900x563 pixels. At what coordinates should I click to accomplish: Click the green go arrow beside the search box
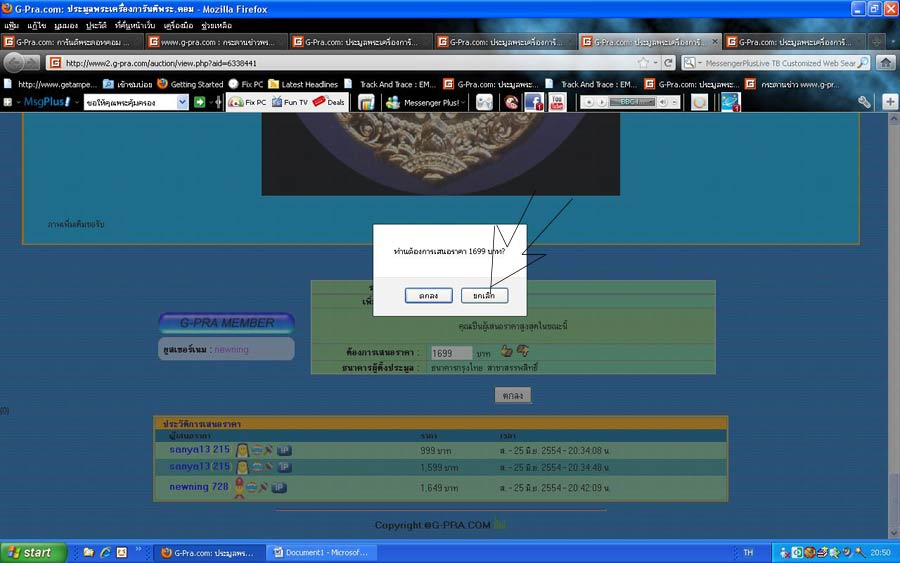tap(199, 102)
